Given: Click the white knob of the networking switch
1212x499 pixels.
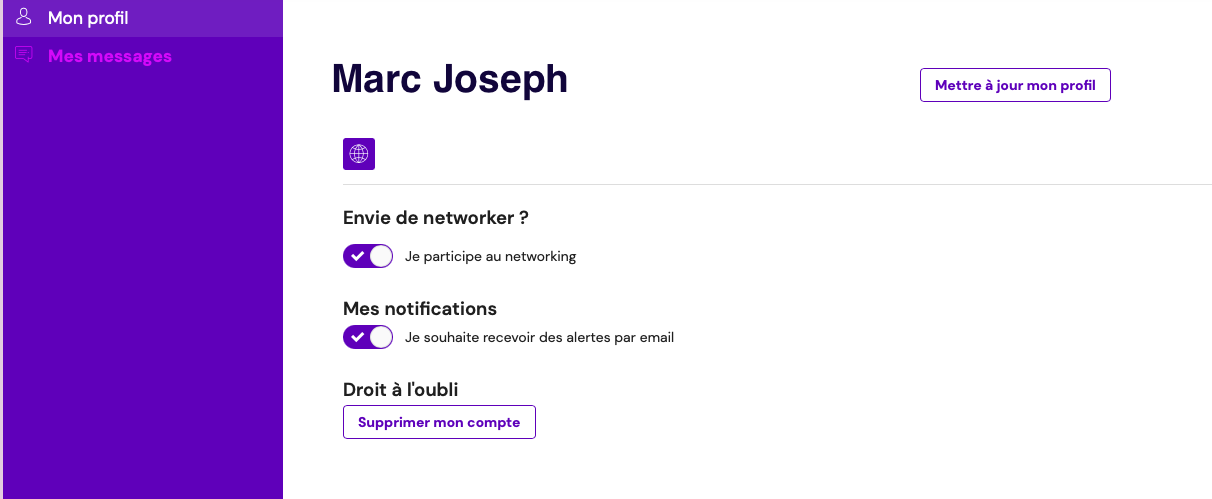Looking at the screenshot, I should point(380,256).
